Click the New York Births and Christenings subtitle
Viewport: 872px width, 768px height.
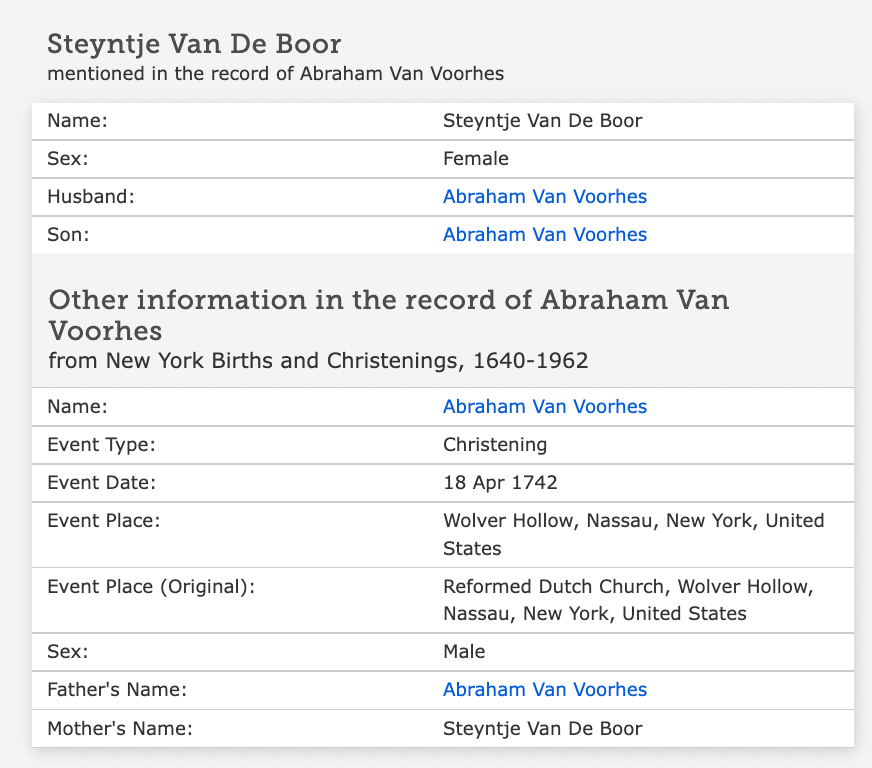[318, 361]
